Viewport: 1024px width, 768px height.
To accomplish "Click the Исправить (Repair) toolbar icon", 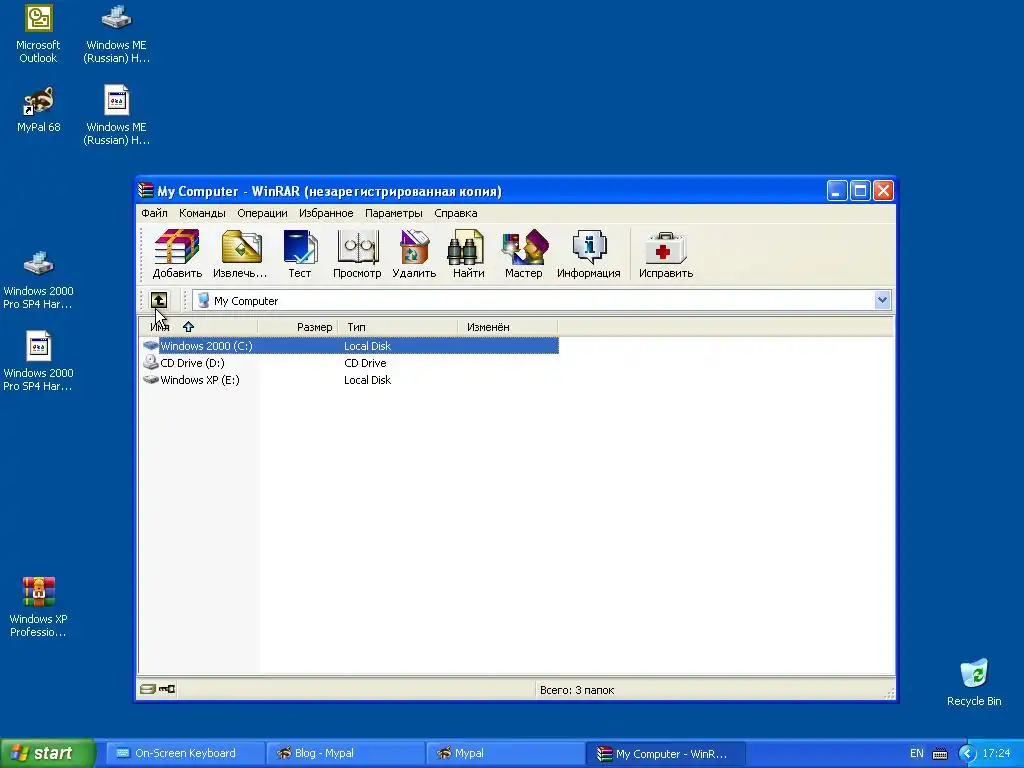I will tap(665, 254).
